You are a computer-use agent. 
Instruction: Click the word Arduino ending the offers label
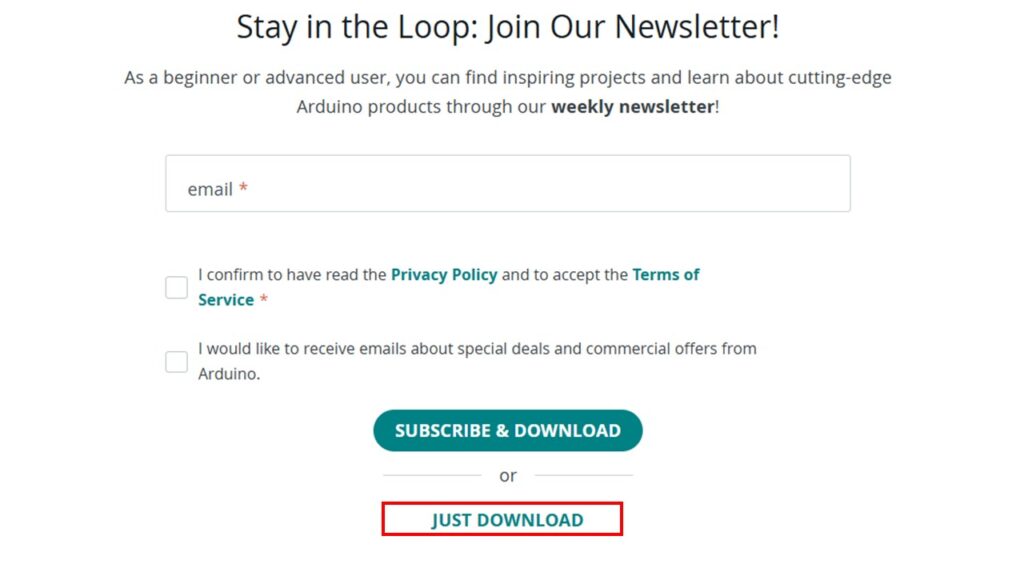pyautogui.click(x=229, y=374)
